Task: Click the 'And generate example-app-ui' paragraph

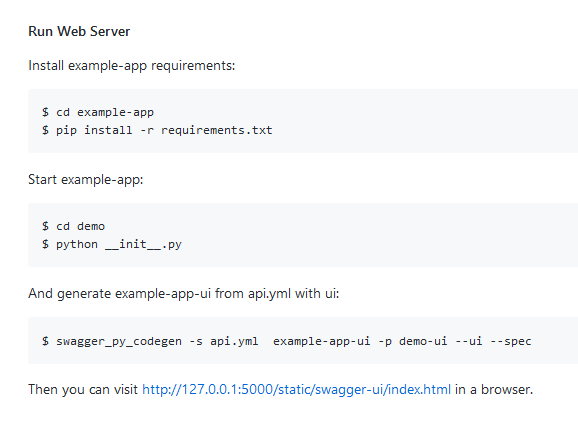Action: 184,294
